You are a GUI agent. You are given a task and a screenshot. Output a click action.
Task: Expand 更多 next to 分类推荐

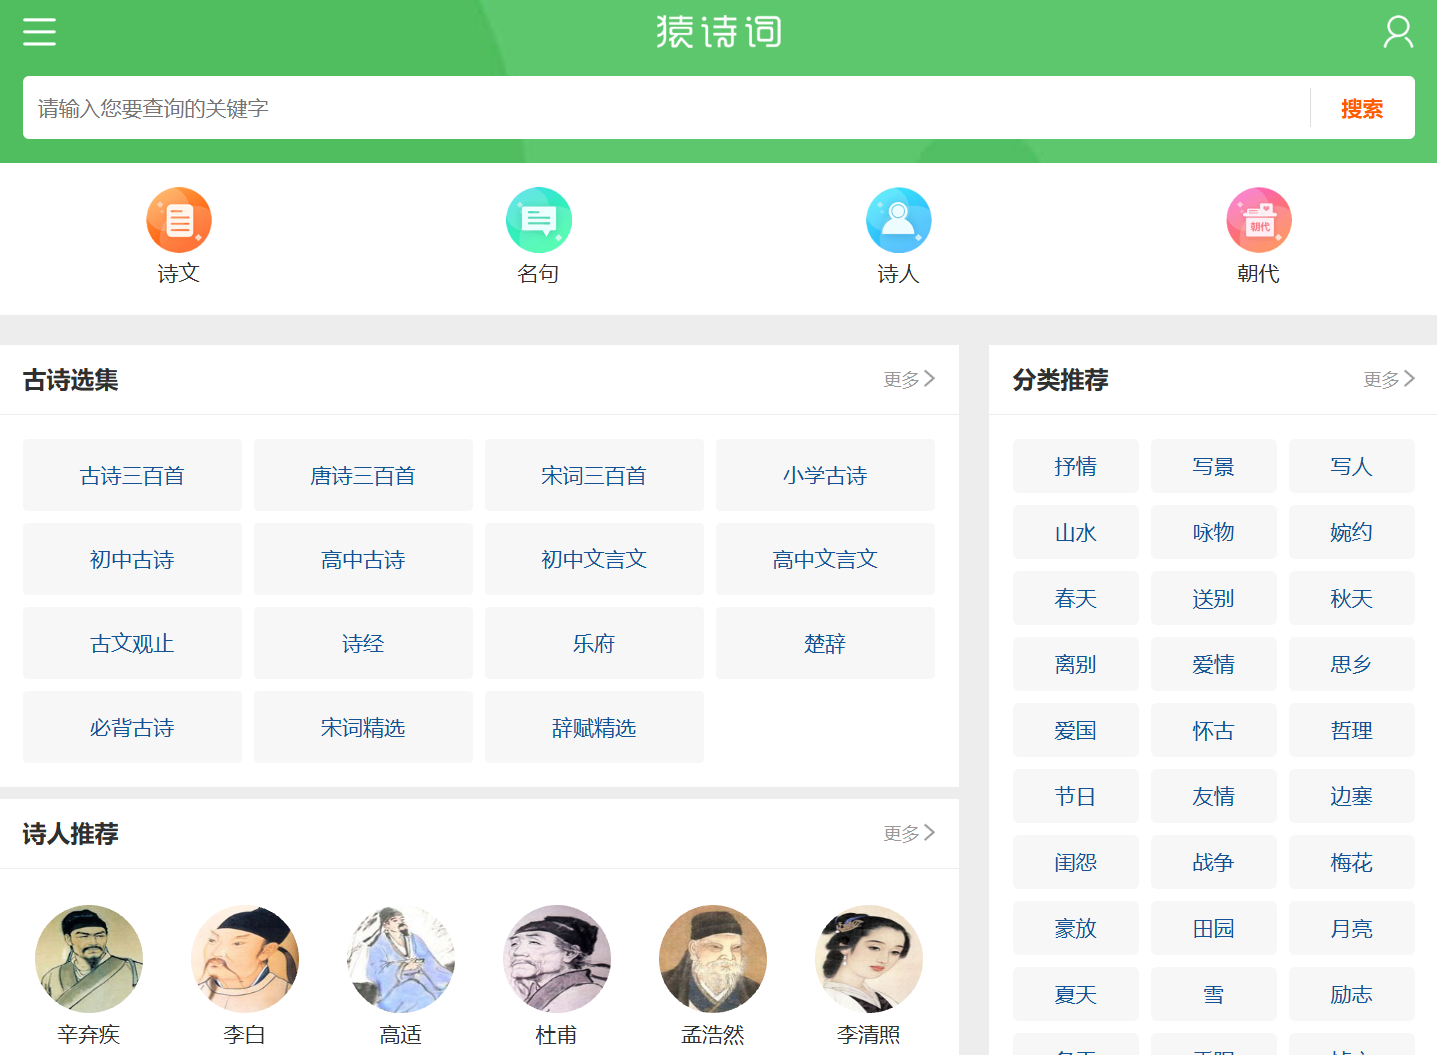[x=1387, y=379]
